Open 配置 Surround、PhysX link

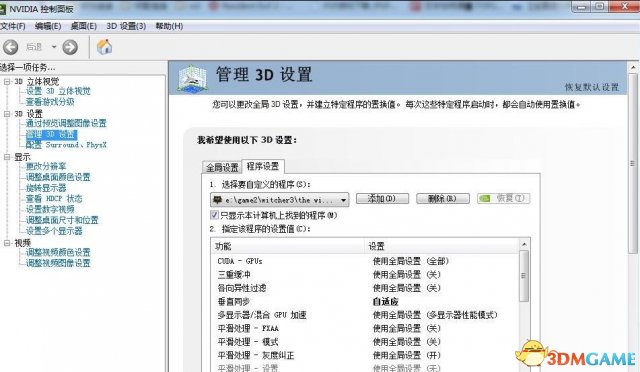[x=66, y=145]
